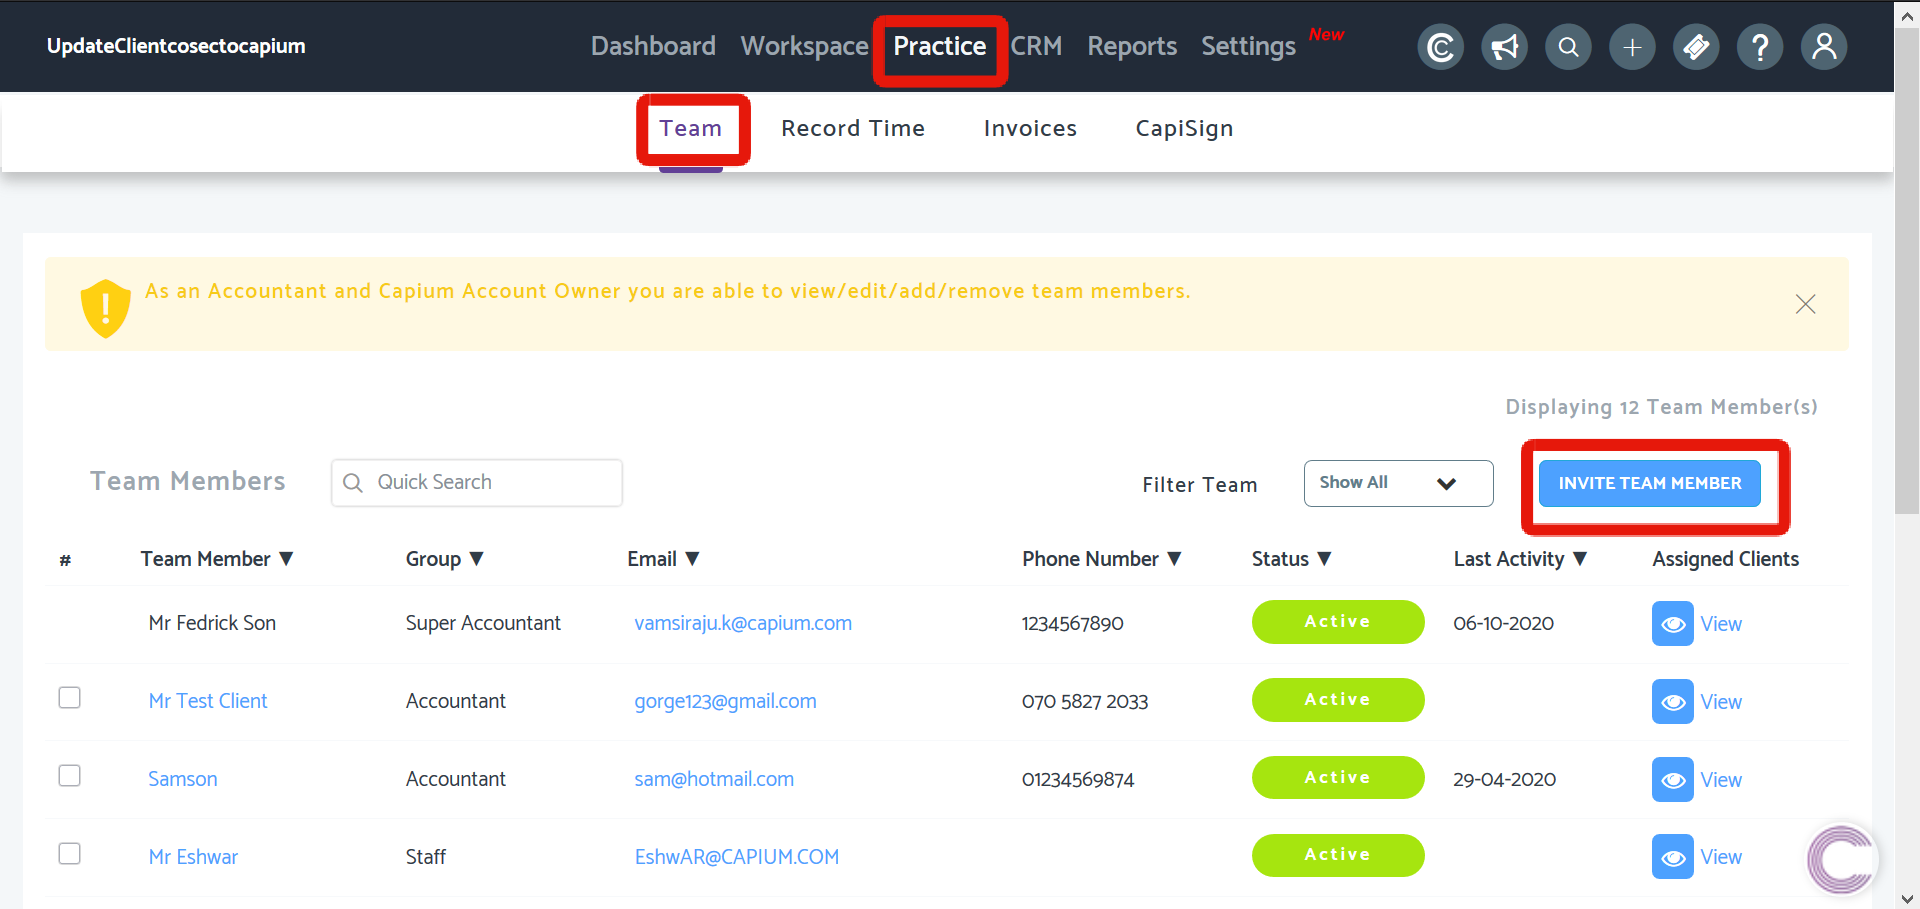Click Active status for Mr Test Client
Image resolution: width=1920 pixels, height=909 pixels.
(x=1338, y=700)
